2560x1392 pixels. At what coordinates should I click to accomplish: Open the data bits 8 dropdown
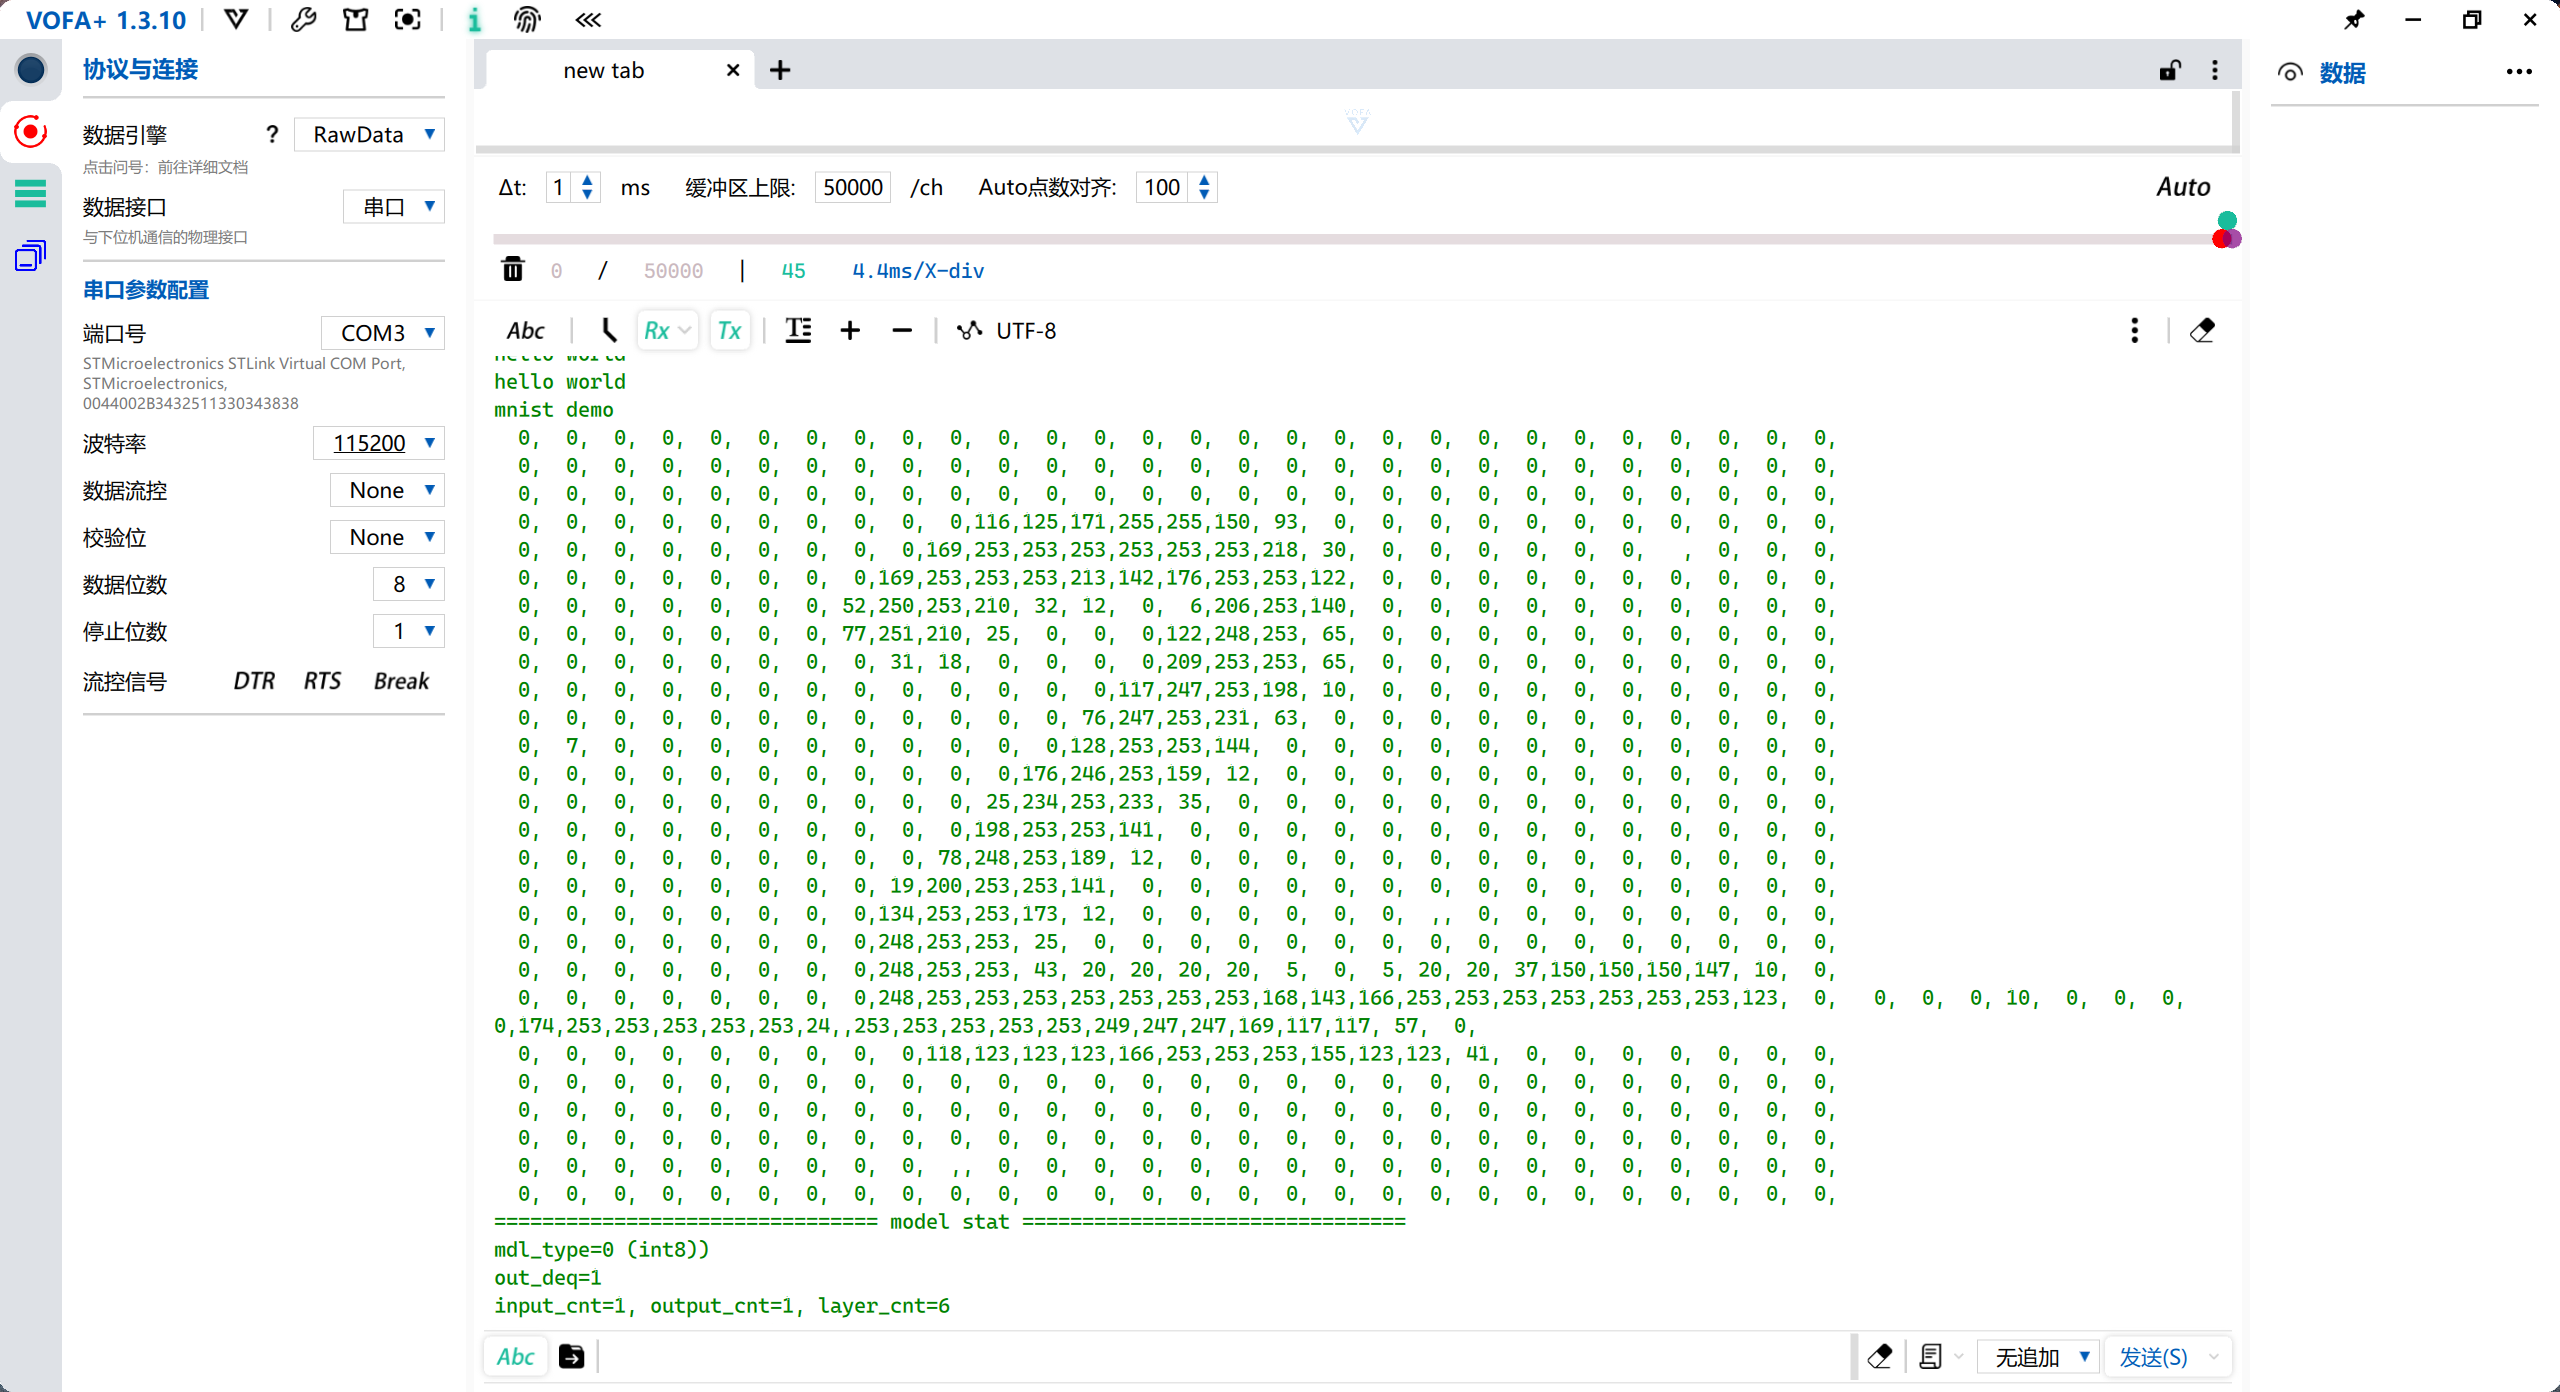409,584
